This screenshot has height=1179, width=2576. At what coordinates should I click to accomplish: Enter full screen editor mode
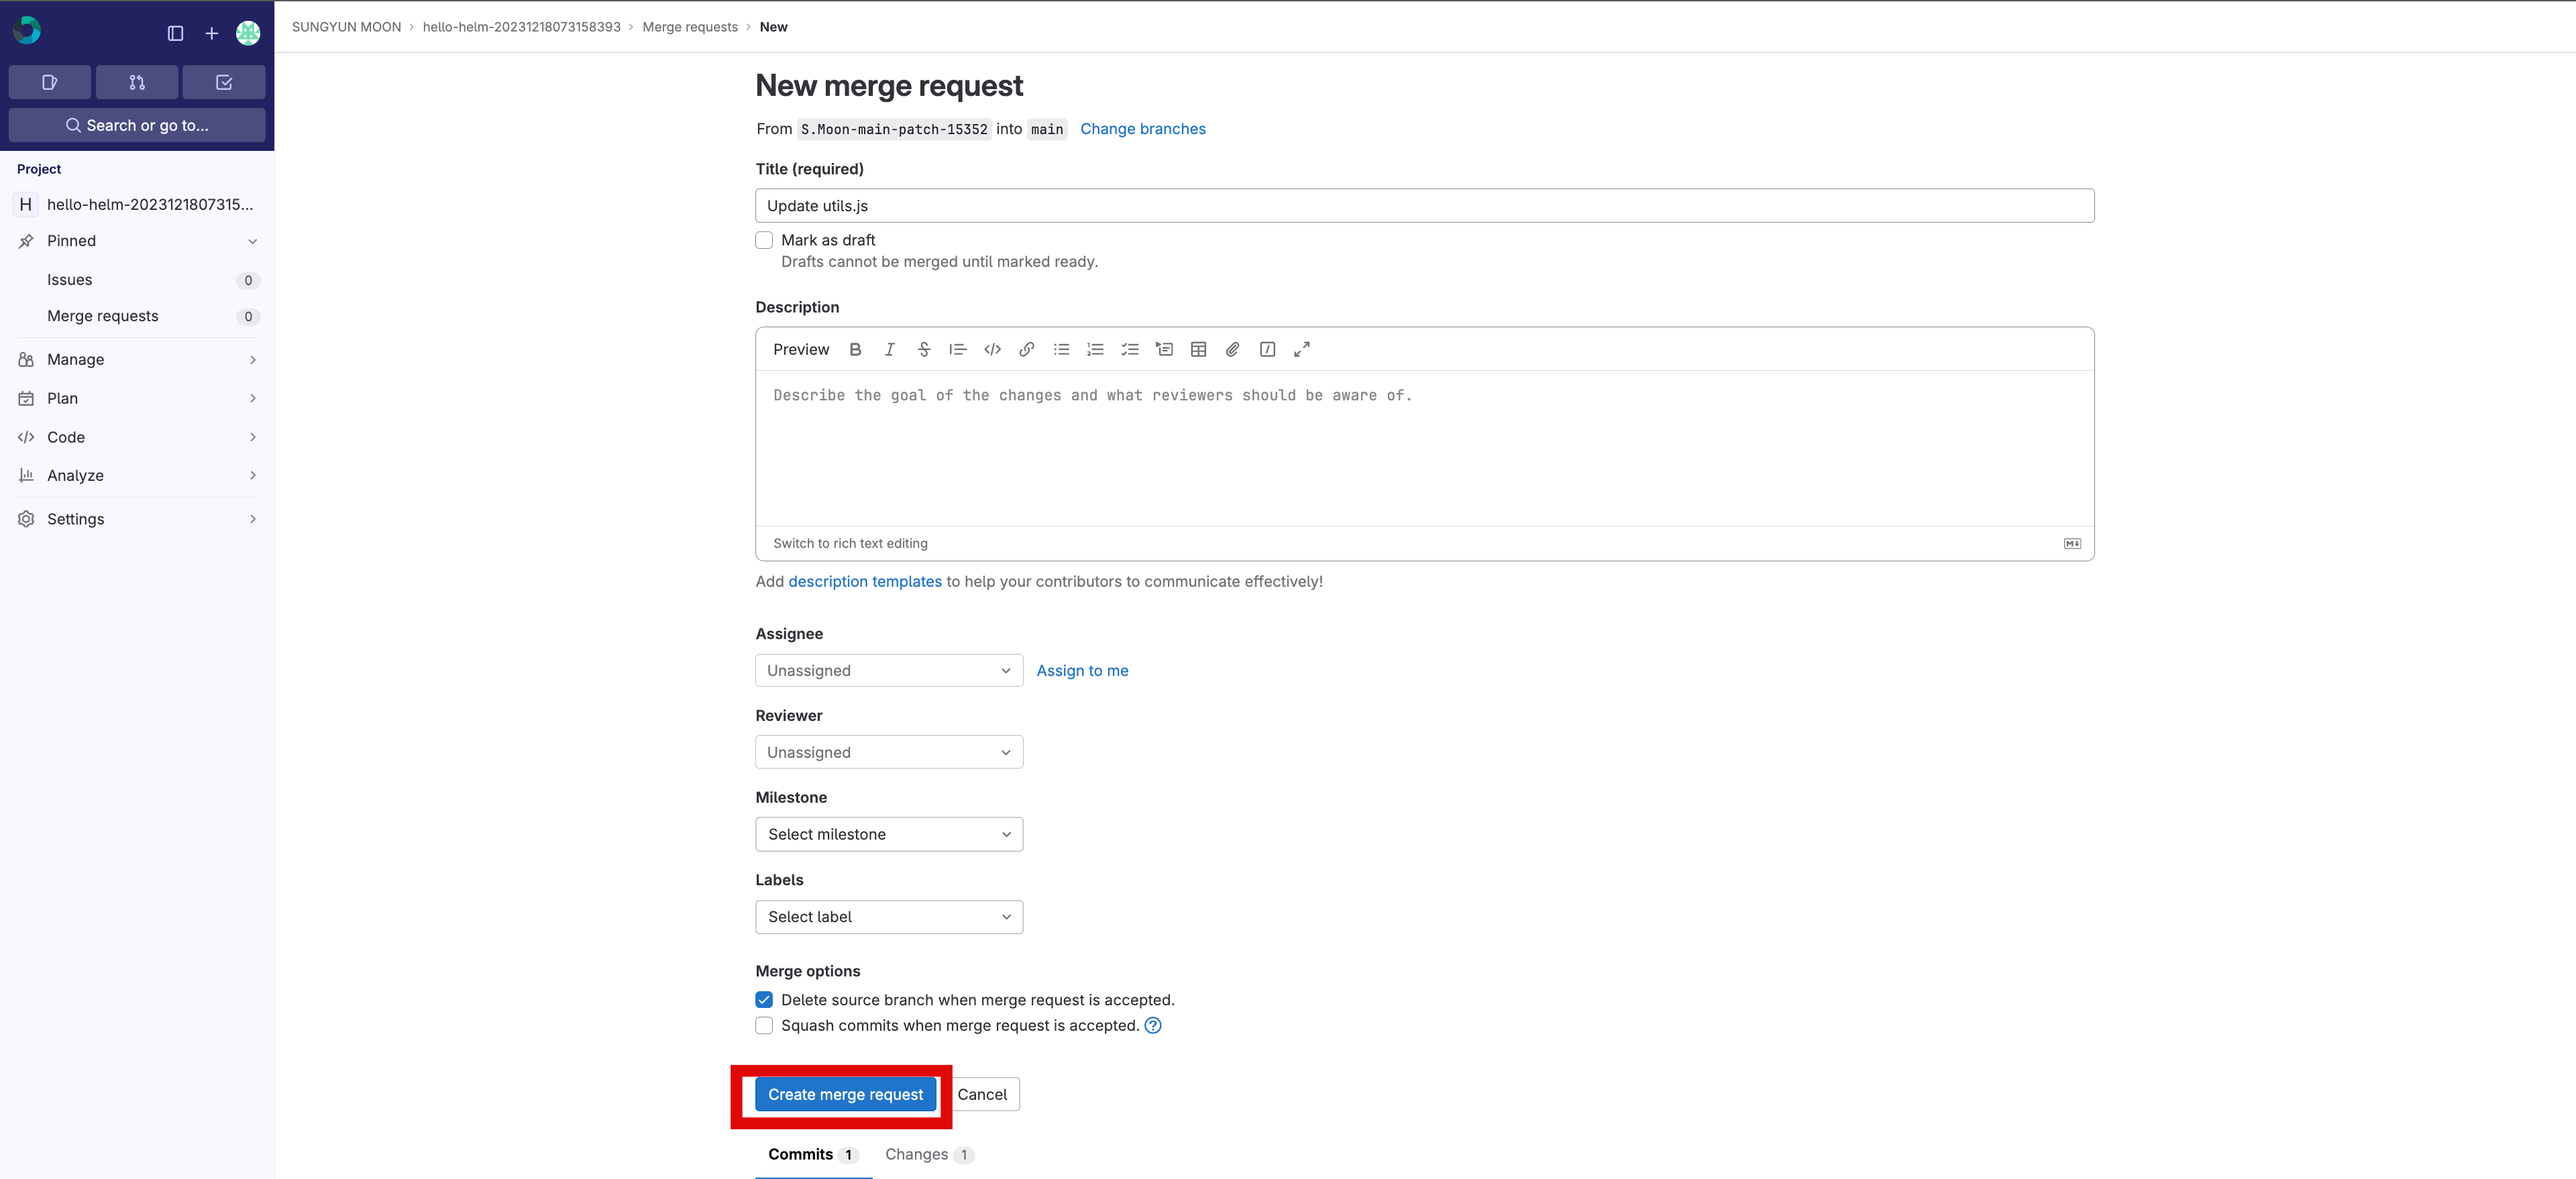pyautogui.click(x=1301, y=349)
